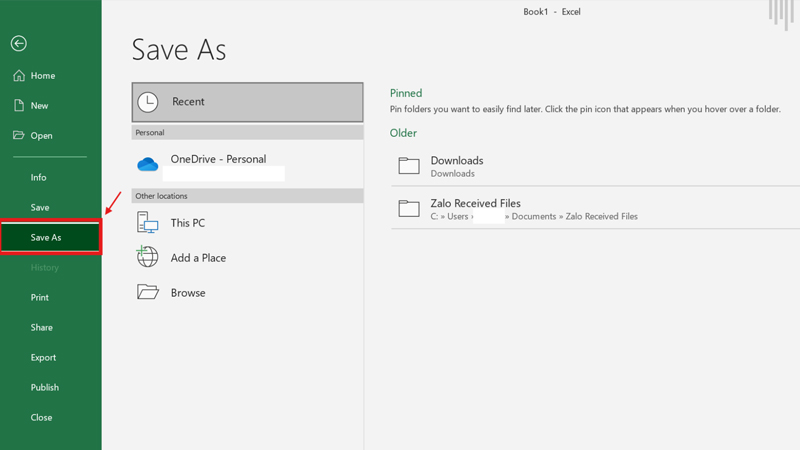The image size is (800, 450).
Task: Open the Export menu entry
Action: 43,358
